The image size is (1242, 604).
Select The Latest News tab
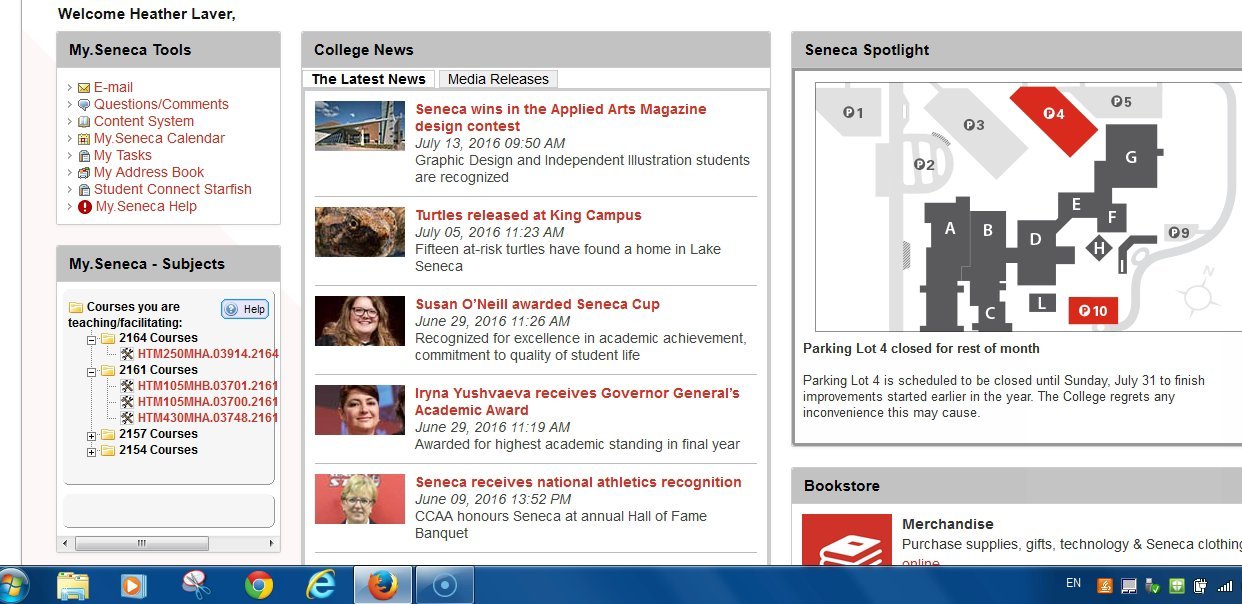(368, 79)
